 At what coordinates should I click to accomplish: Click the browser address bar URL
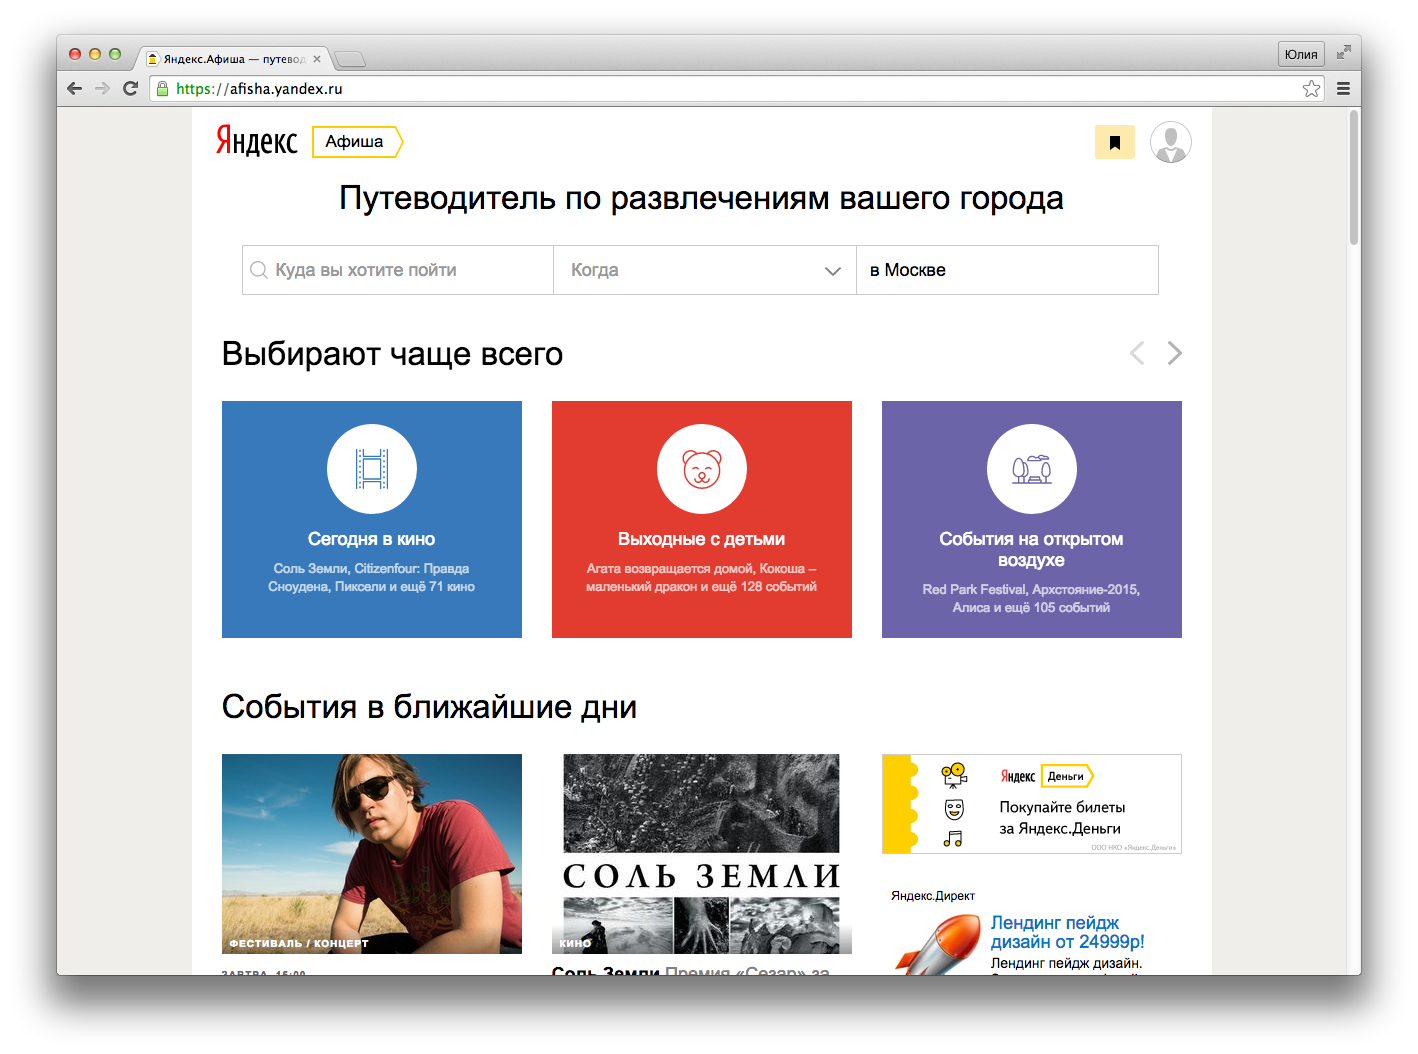[259, 89]
